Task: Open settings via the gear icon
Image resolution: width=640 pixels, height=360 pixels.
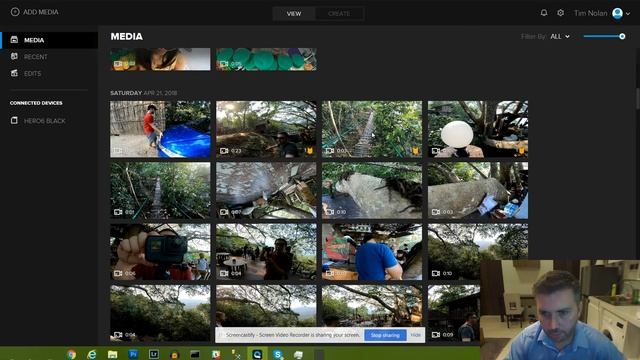Action: (560, 13)
